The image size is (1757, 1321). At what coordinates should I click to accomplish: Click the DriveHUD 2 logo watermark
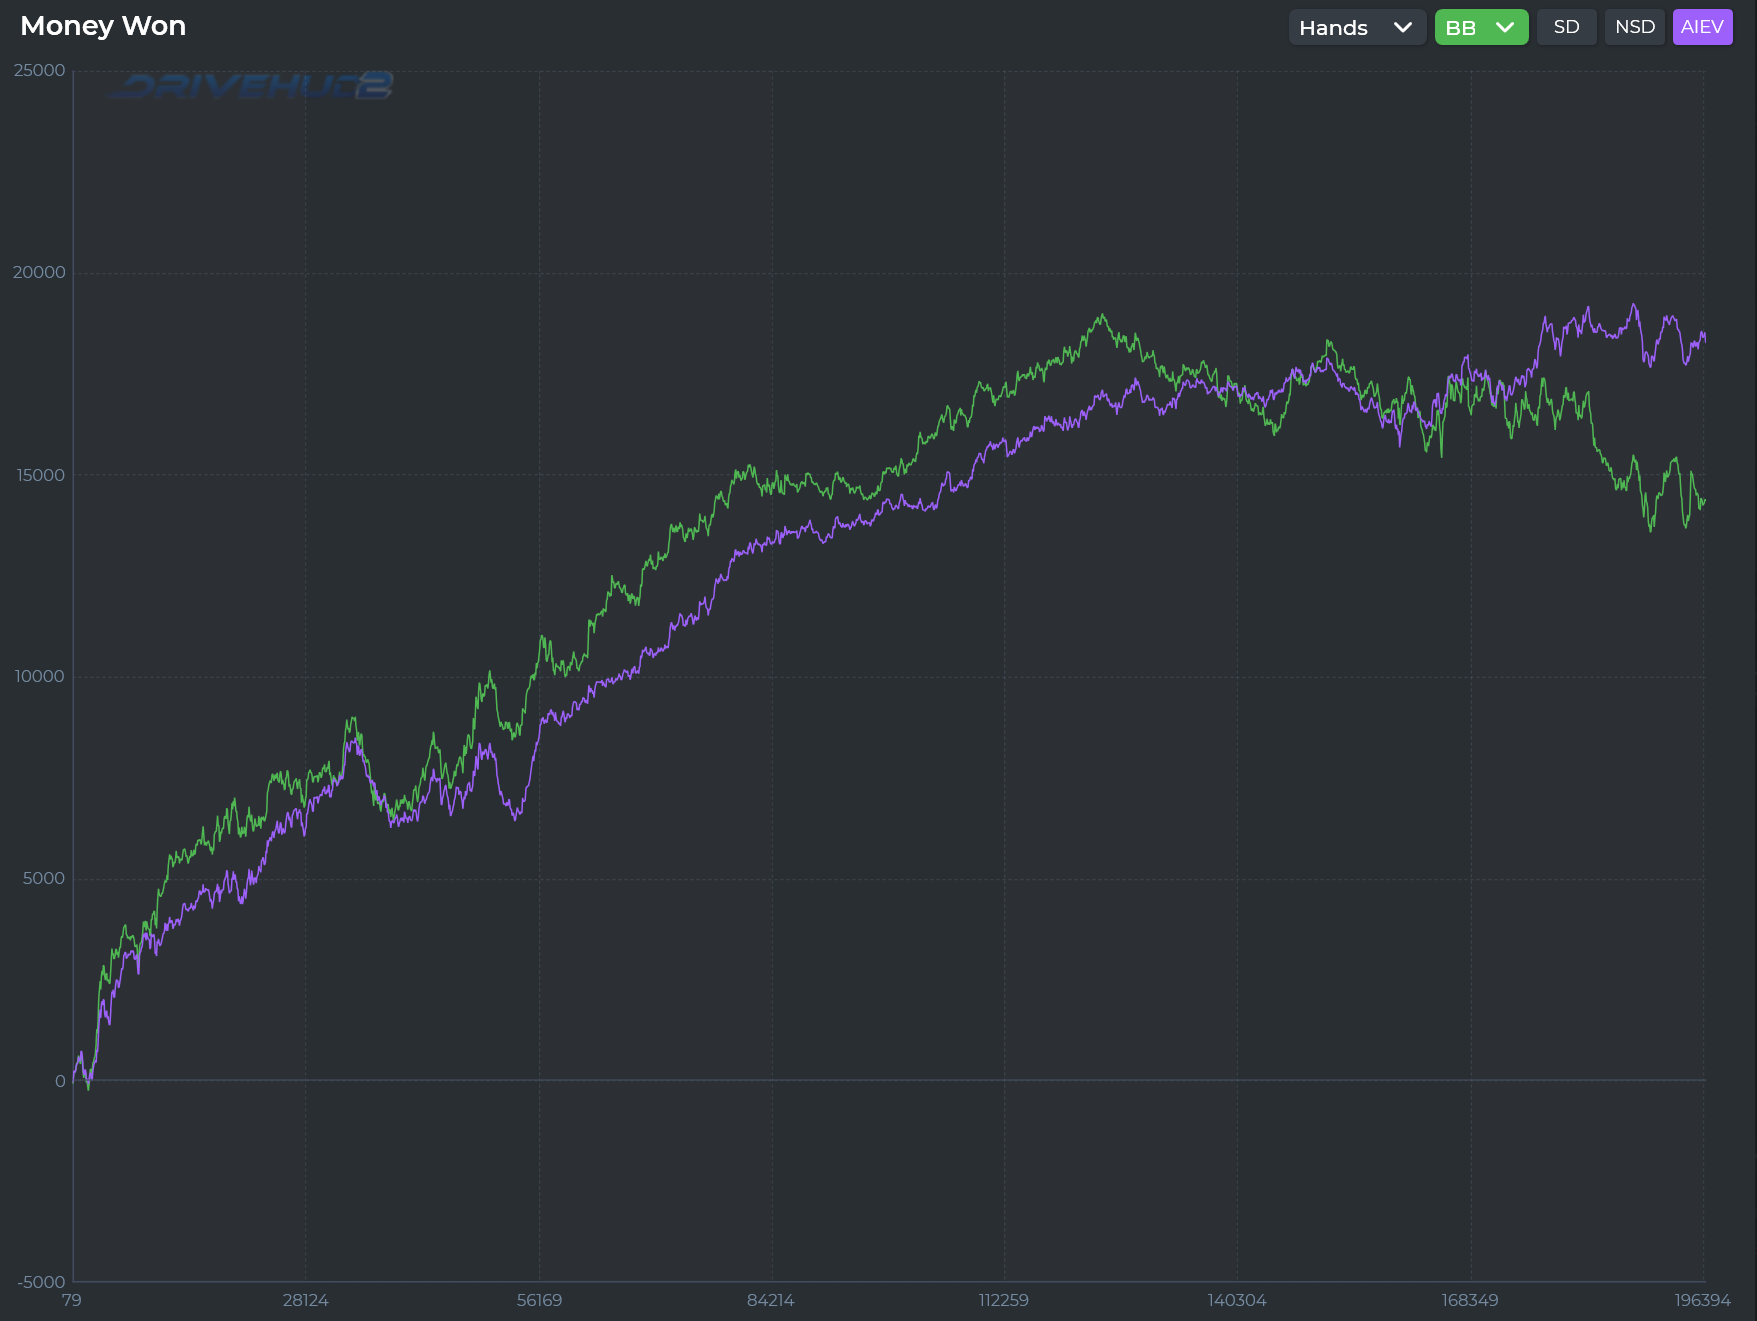tap(252, 86)
